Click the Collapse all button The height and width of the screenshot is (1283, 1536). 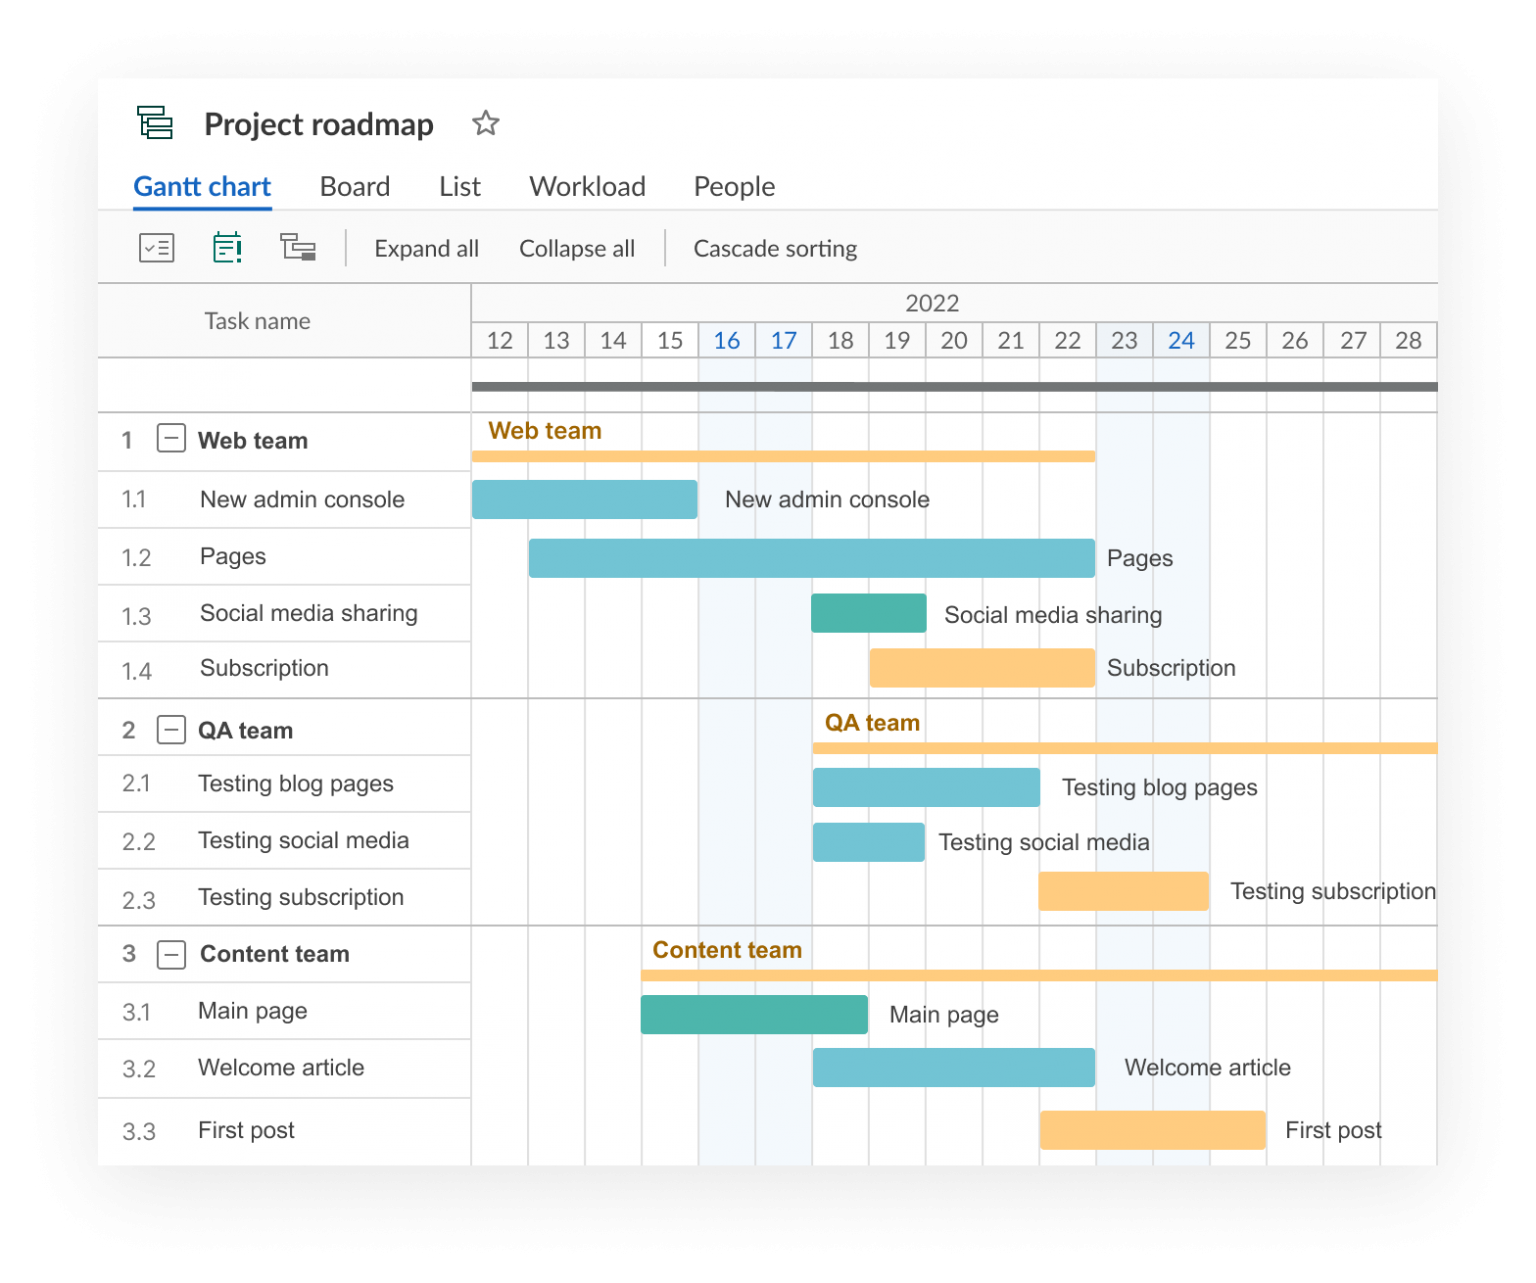[577, 249]
